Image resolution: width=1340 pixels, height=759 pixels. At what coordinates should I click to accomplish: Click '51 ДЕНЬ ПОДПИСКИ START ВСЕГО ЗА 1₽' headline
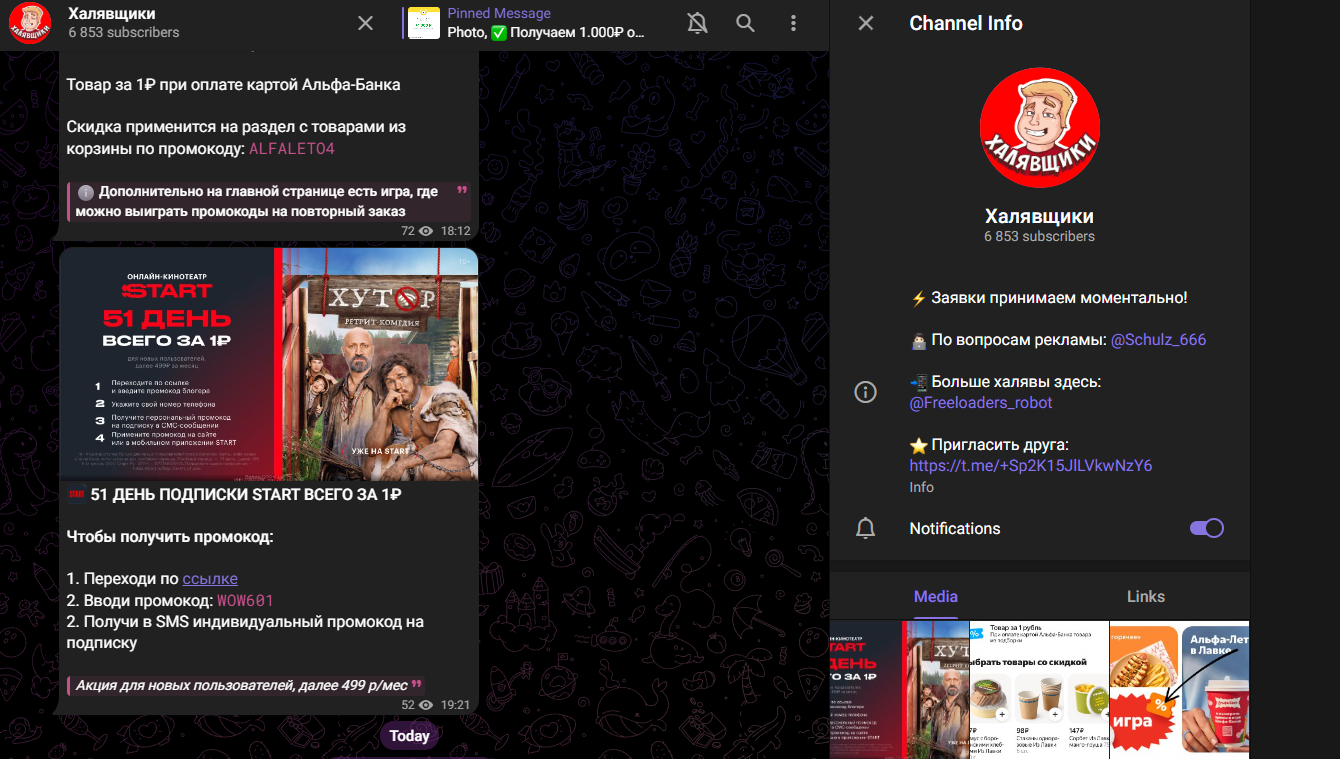(x=246, y=494)
